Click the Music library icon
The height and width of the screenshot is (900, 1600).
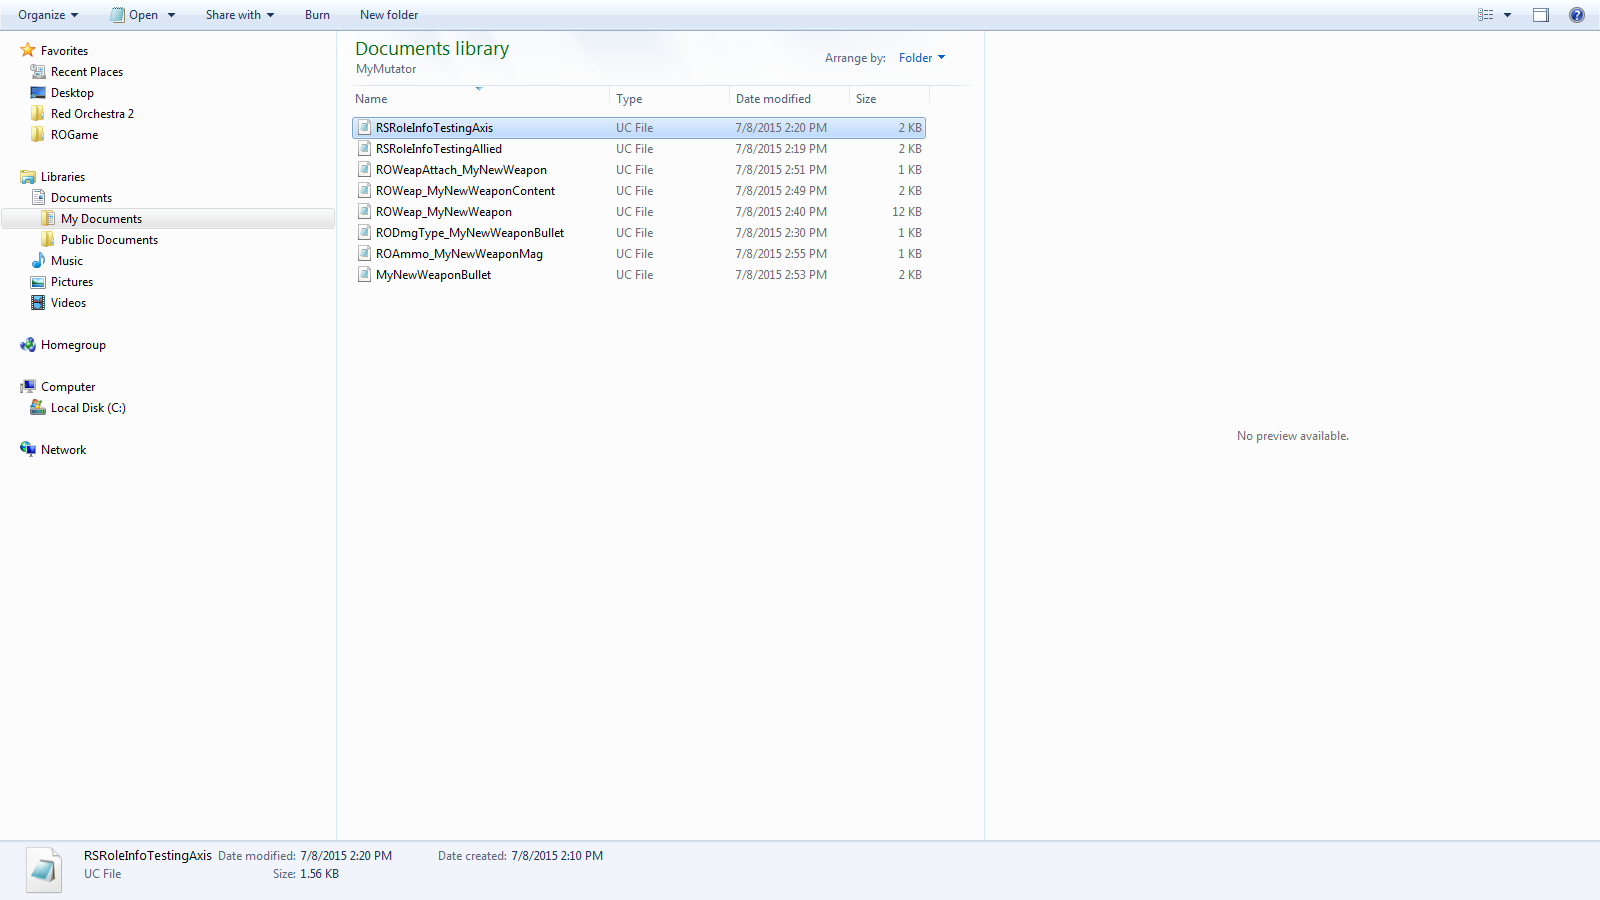point(38,261)
